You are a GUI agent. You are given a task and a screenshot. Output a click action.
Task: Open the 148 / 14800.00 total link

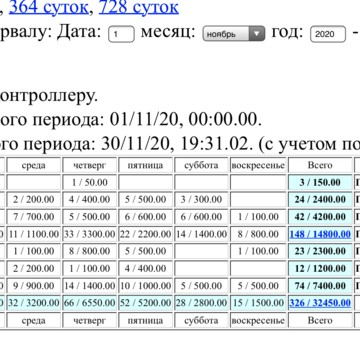pos(320,234)
